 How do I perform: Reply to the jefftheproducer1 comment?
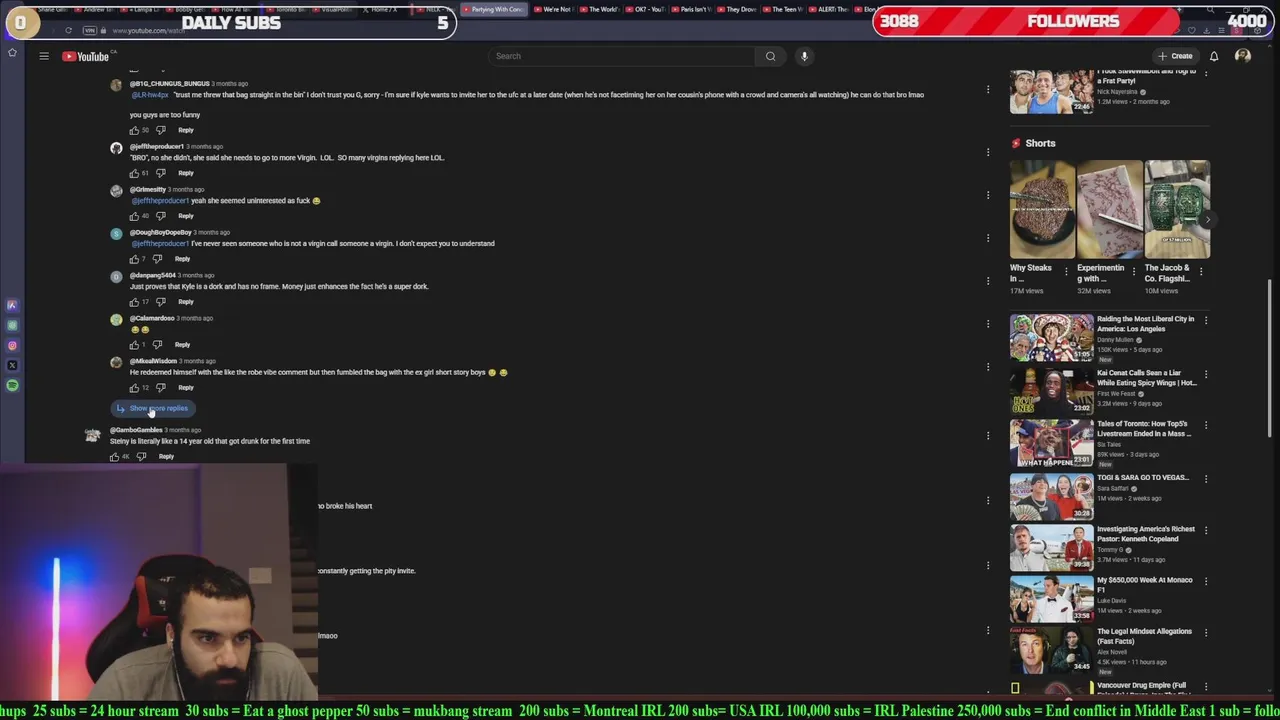[x=186, y=173]
